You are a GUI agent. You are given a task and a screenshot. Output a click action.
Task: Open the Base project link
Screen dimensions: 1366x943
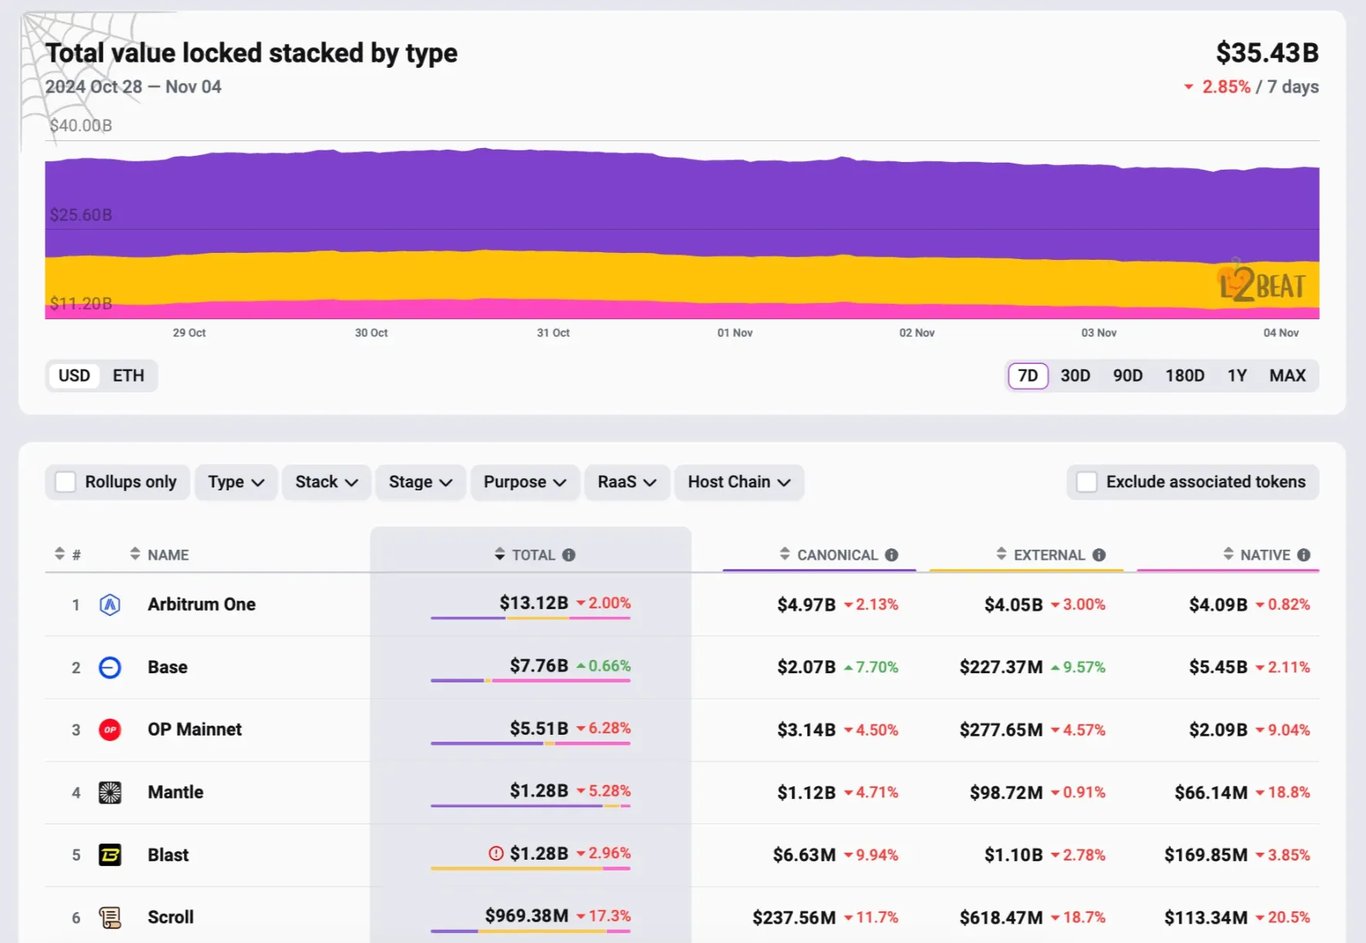coord(168,667)
